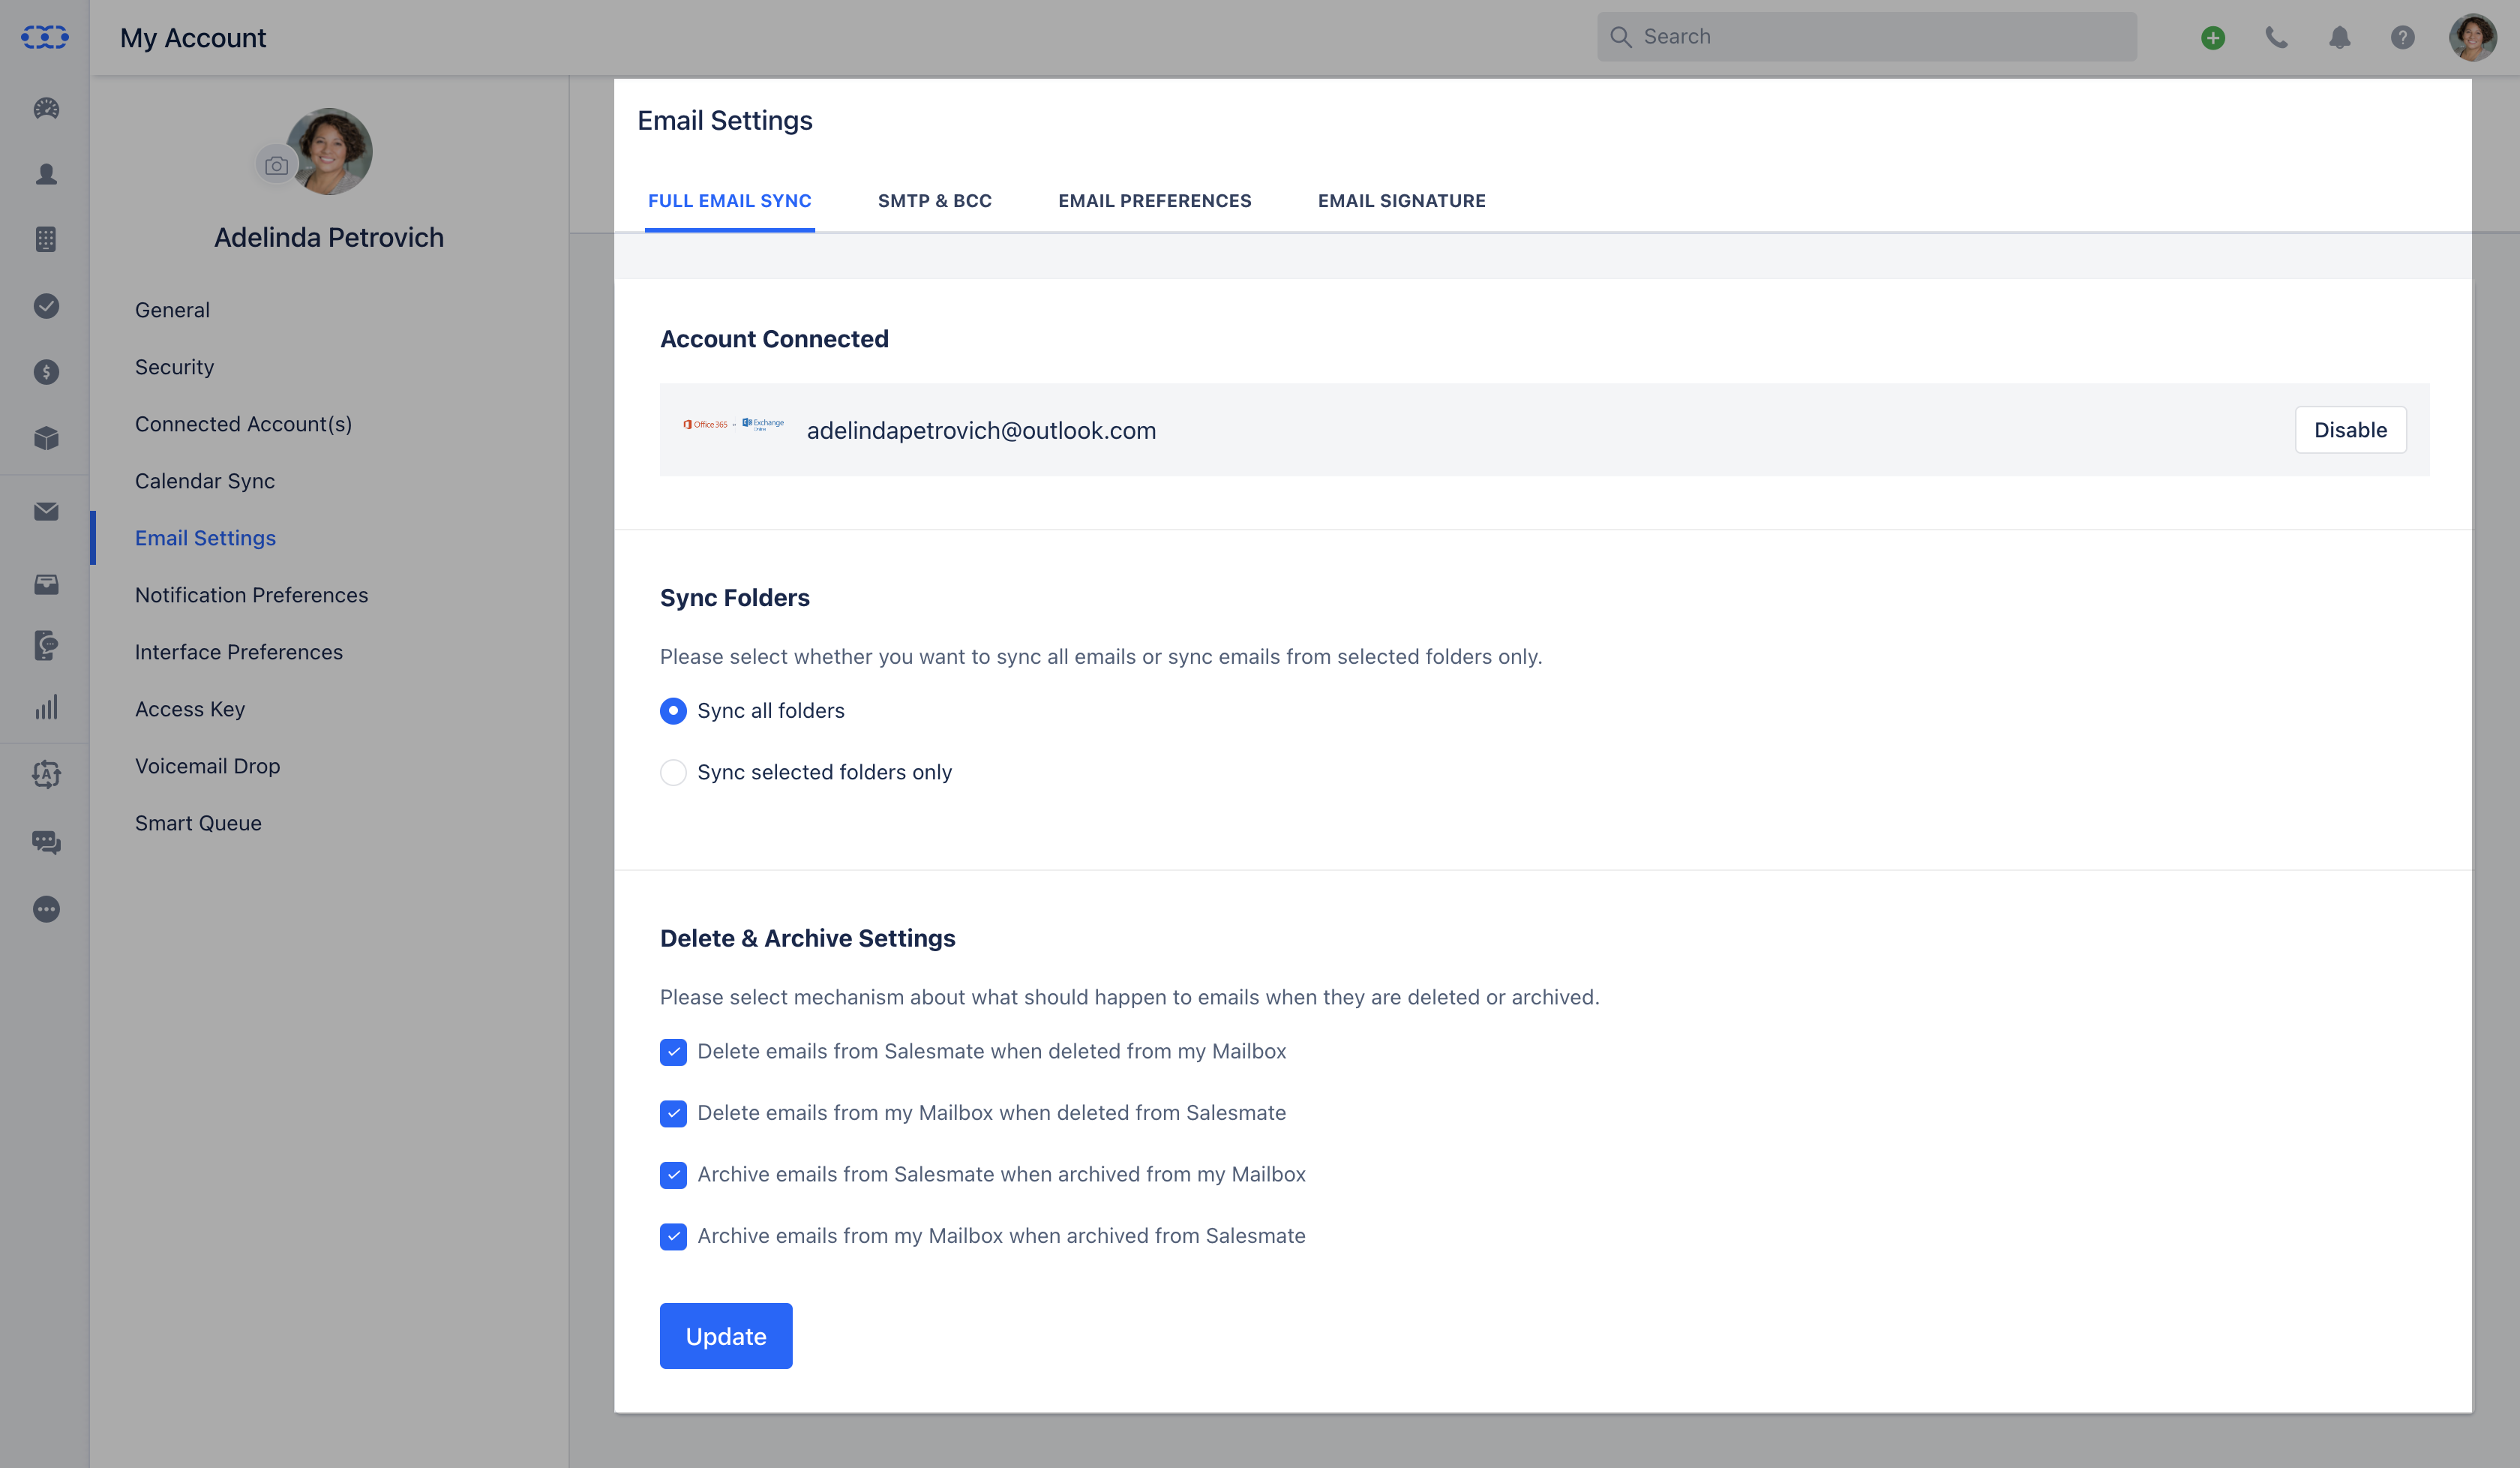The image size is (2520, 1468).
Task: Uncheck Archive emails from my Mailbox option
Action: tap(673, 1236)
